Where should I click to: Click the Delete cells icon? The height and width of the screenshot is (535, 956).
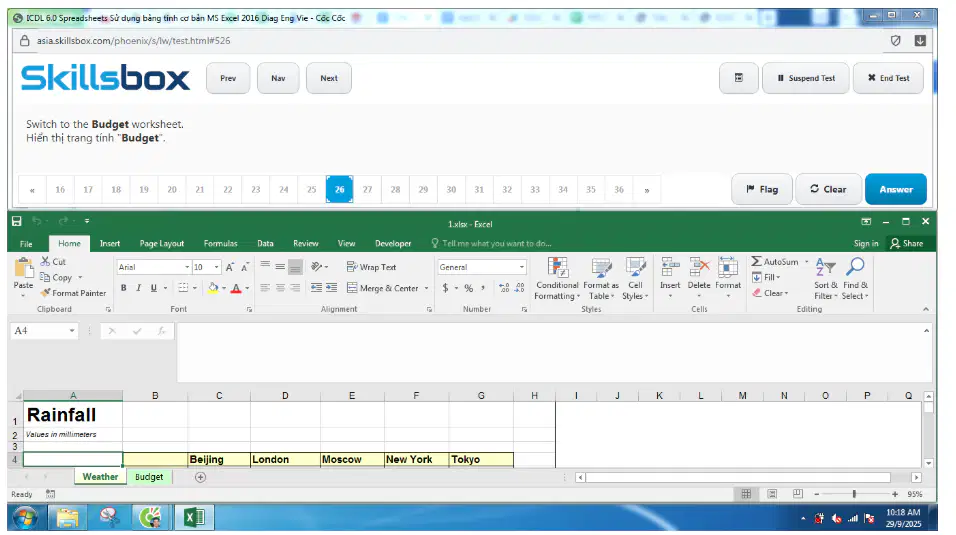(x=699, y=268)
